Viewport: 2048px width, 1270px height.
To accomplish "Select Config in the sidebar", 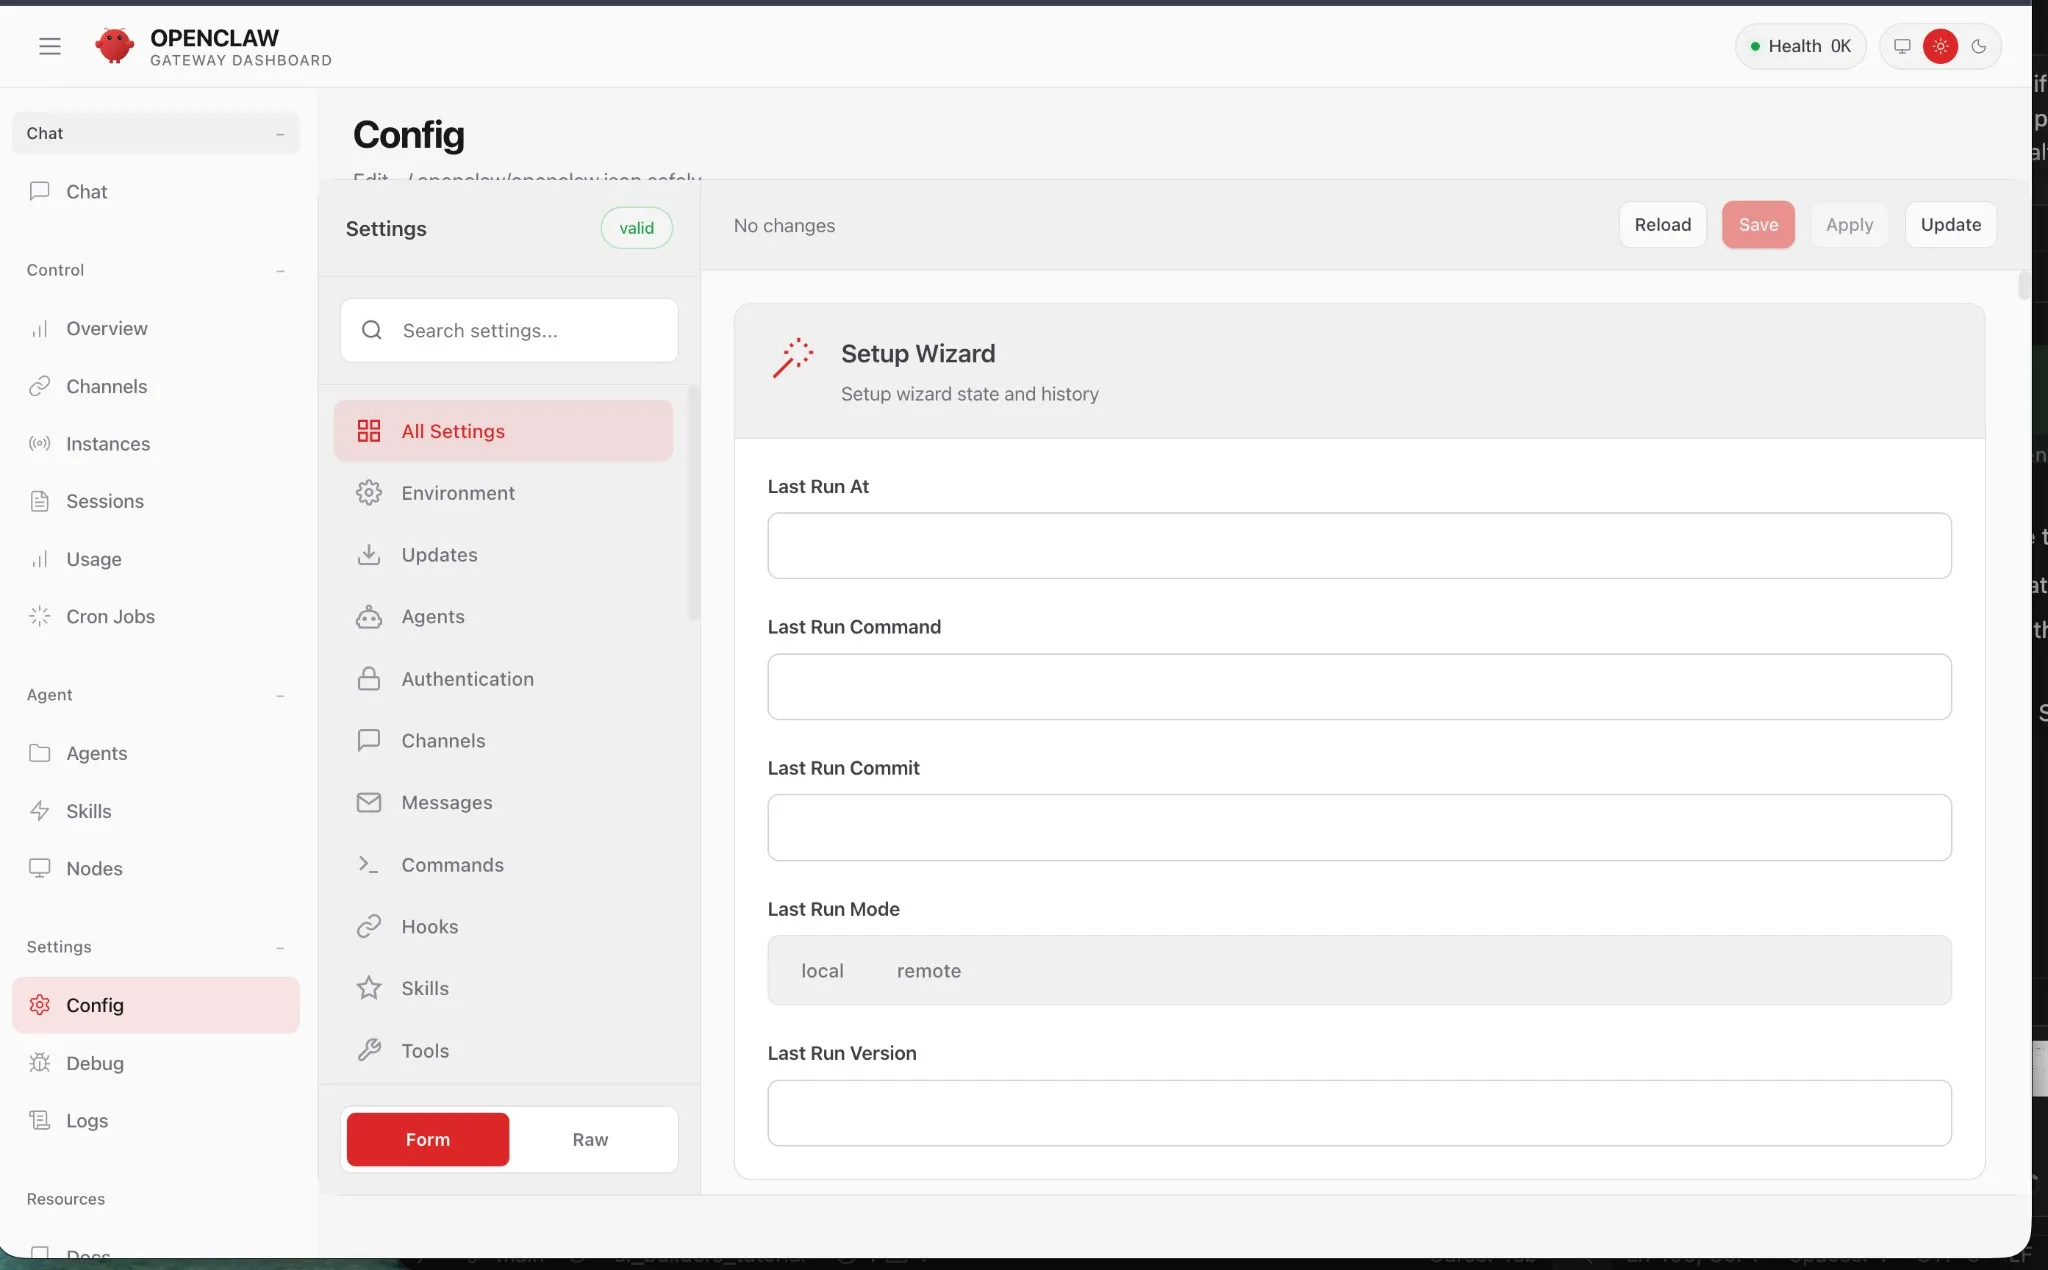I will click(x=156, y=1005).
